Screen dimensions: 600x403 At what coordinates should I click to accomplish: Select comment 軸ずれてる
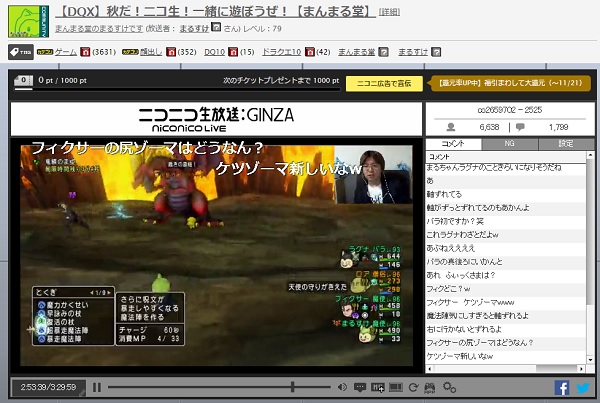(505, 194)
